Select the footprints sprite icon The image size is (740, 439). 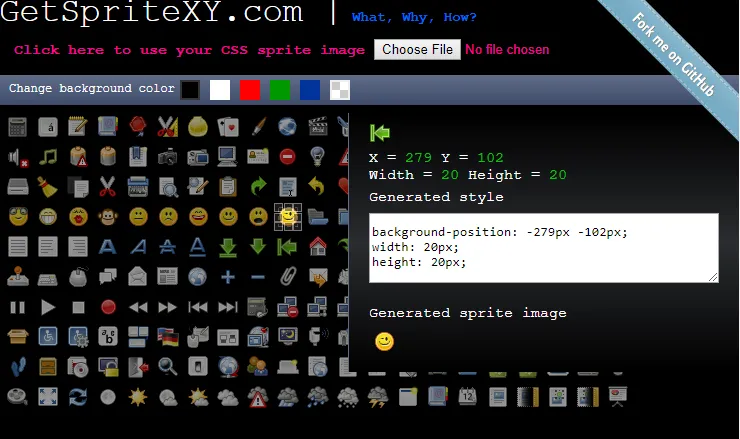(17, 367)
